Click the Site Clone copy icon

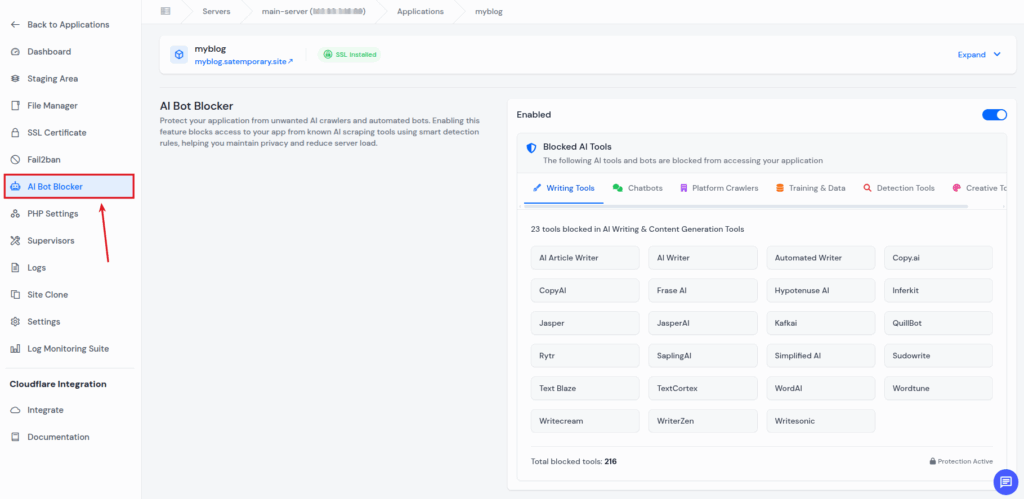(16, 295)
